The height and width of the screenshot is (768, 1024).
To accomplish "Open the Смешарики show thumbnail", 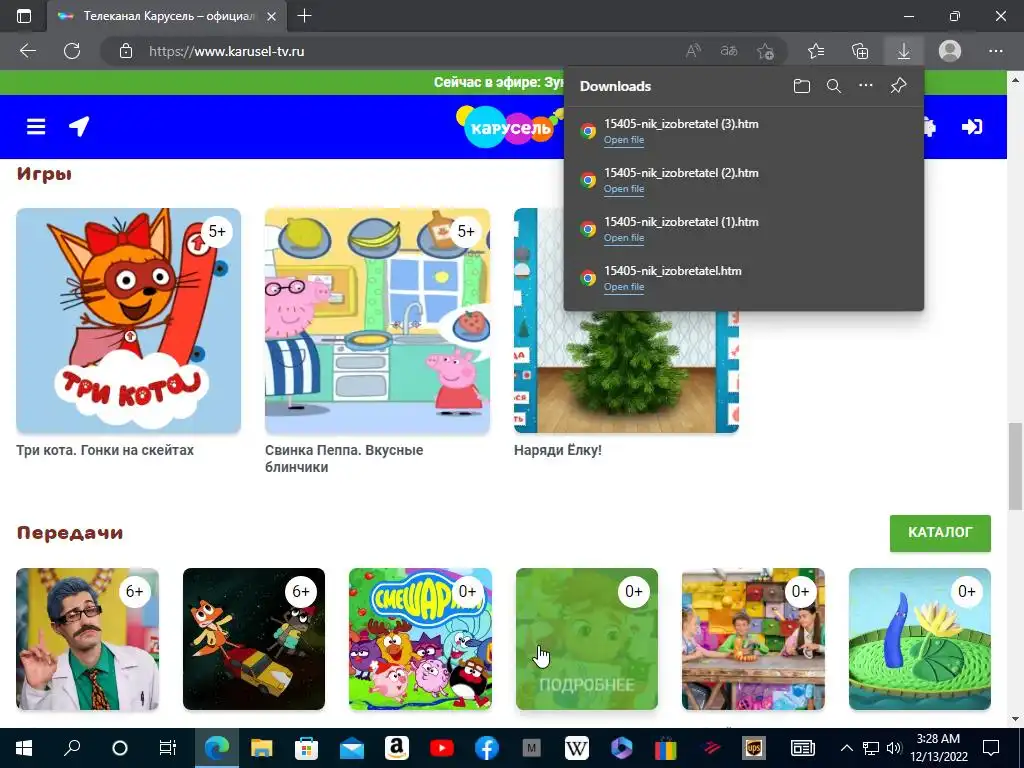I will click(421, 639).
